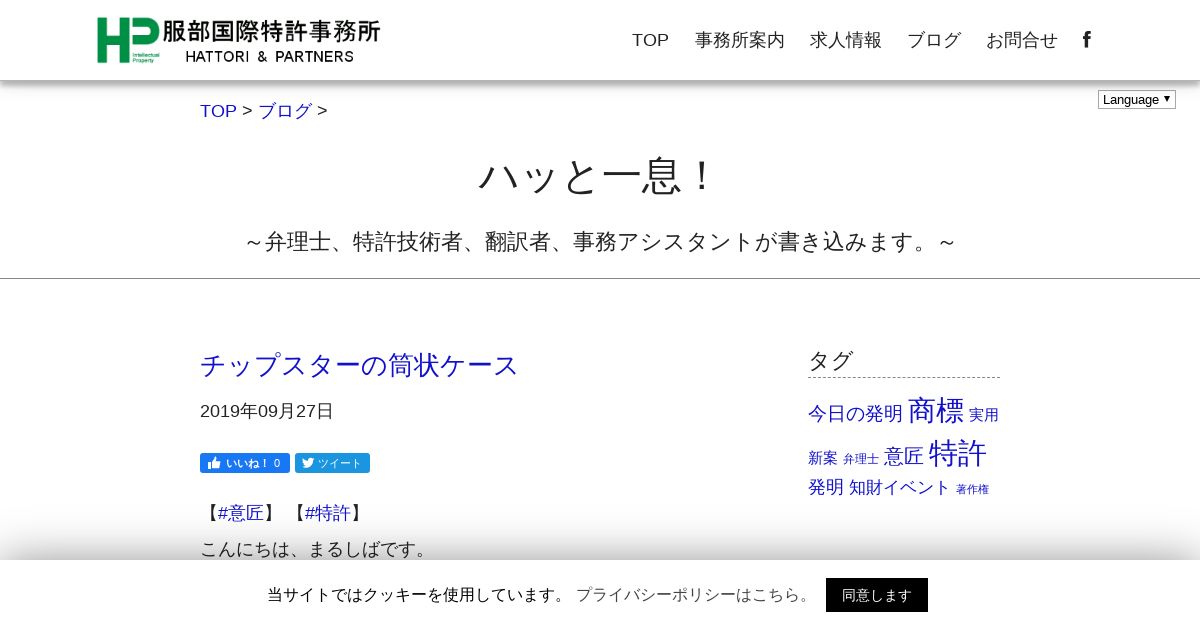Viewport: 1200px width, 630px height.
Task: Open 事務所案内 menu item
Action: (740, 40)
